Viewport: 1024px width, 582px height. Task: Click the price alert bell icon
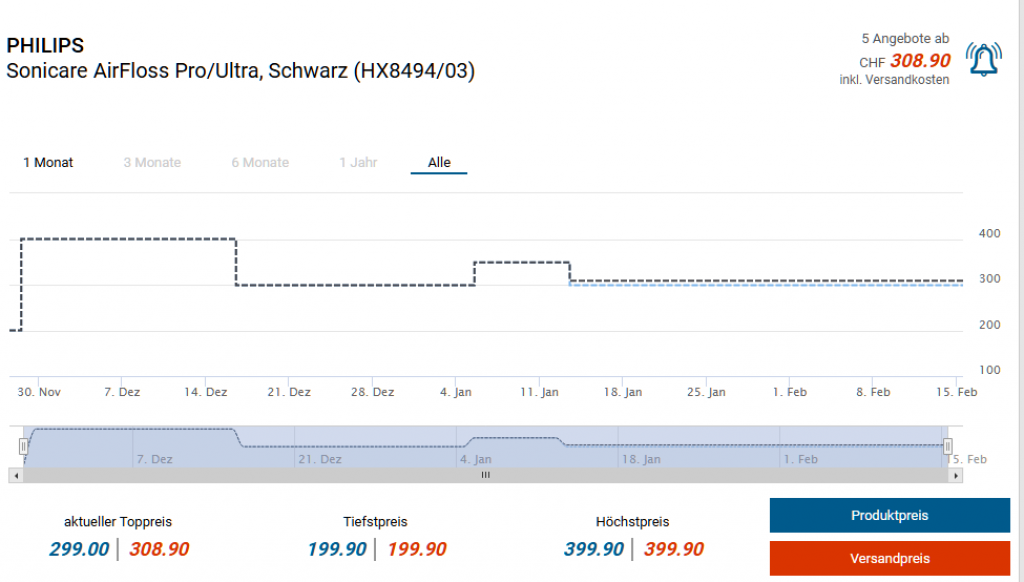coord(983,60)
